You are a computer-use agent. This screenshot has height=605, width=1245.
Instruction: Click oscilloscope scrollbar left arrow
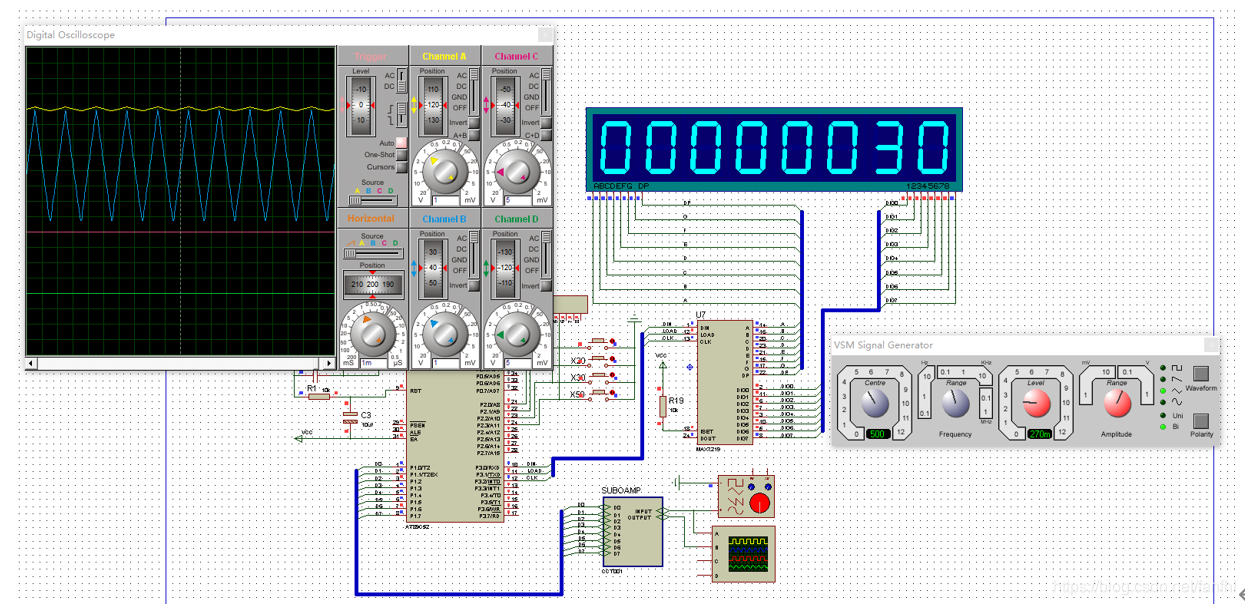coord(31,362)
